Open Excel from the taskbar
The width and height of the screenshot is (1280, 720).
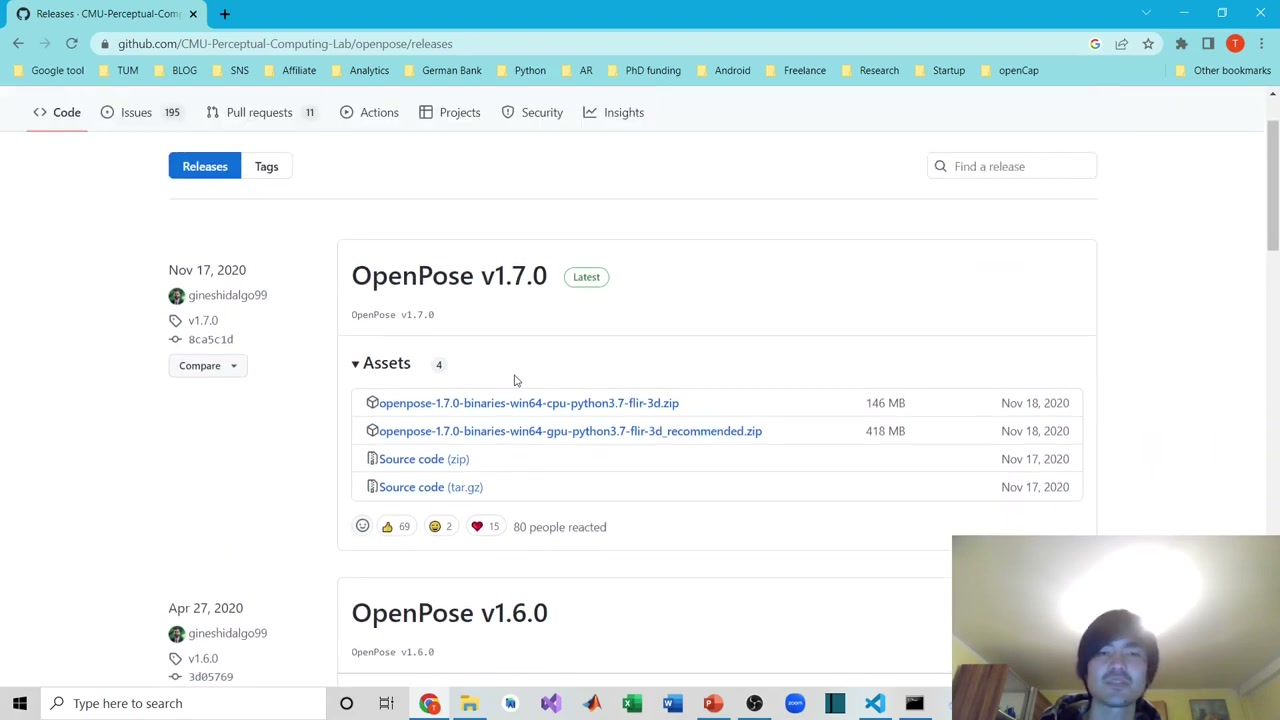(x=632, y=703)
